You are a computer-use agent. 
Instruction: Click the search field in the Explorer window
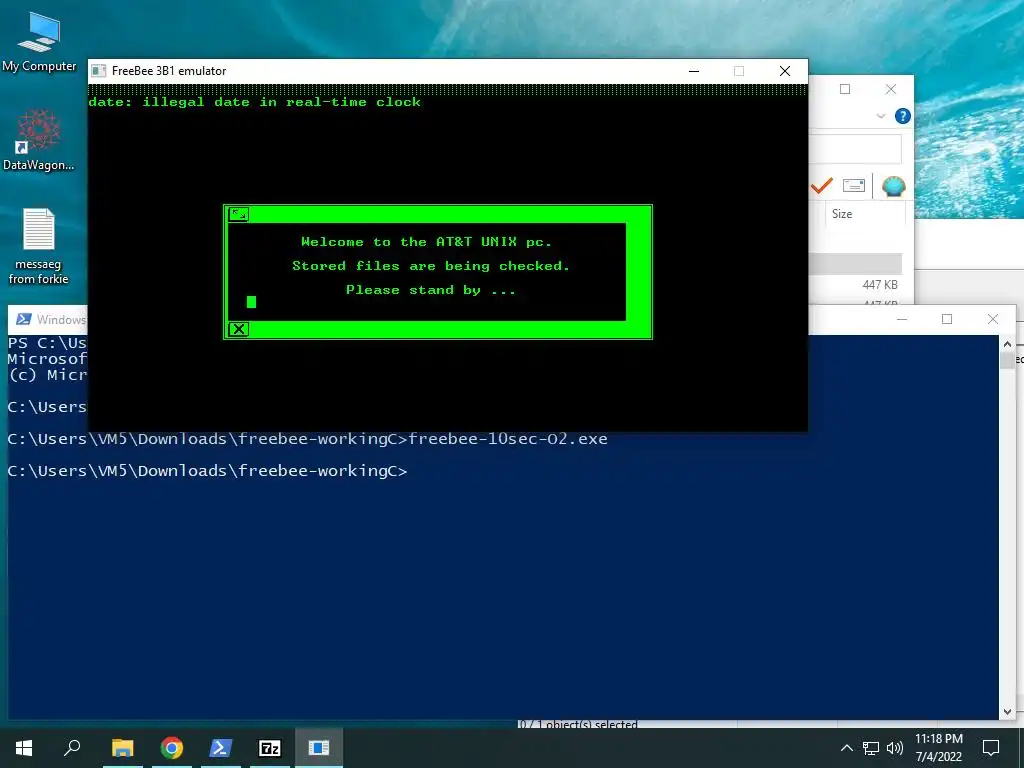tap(855, 150)
